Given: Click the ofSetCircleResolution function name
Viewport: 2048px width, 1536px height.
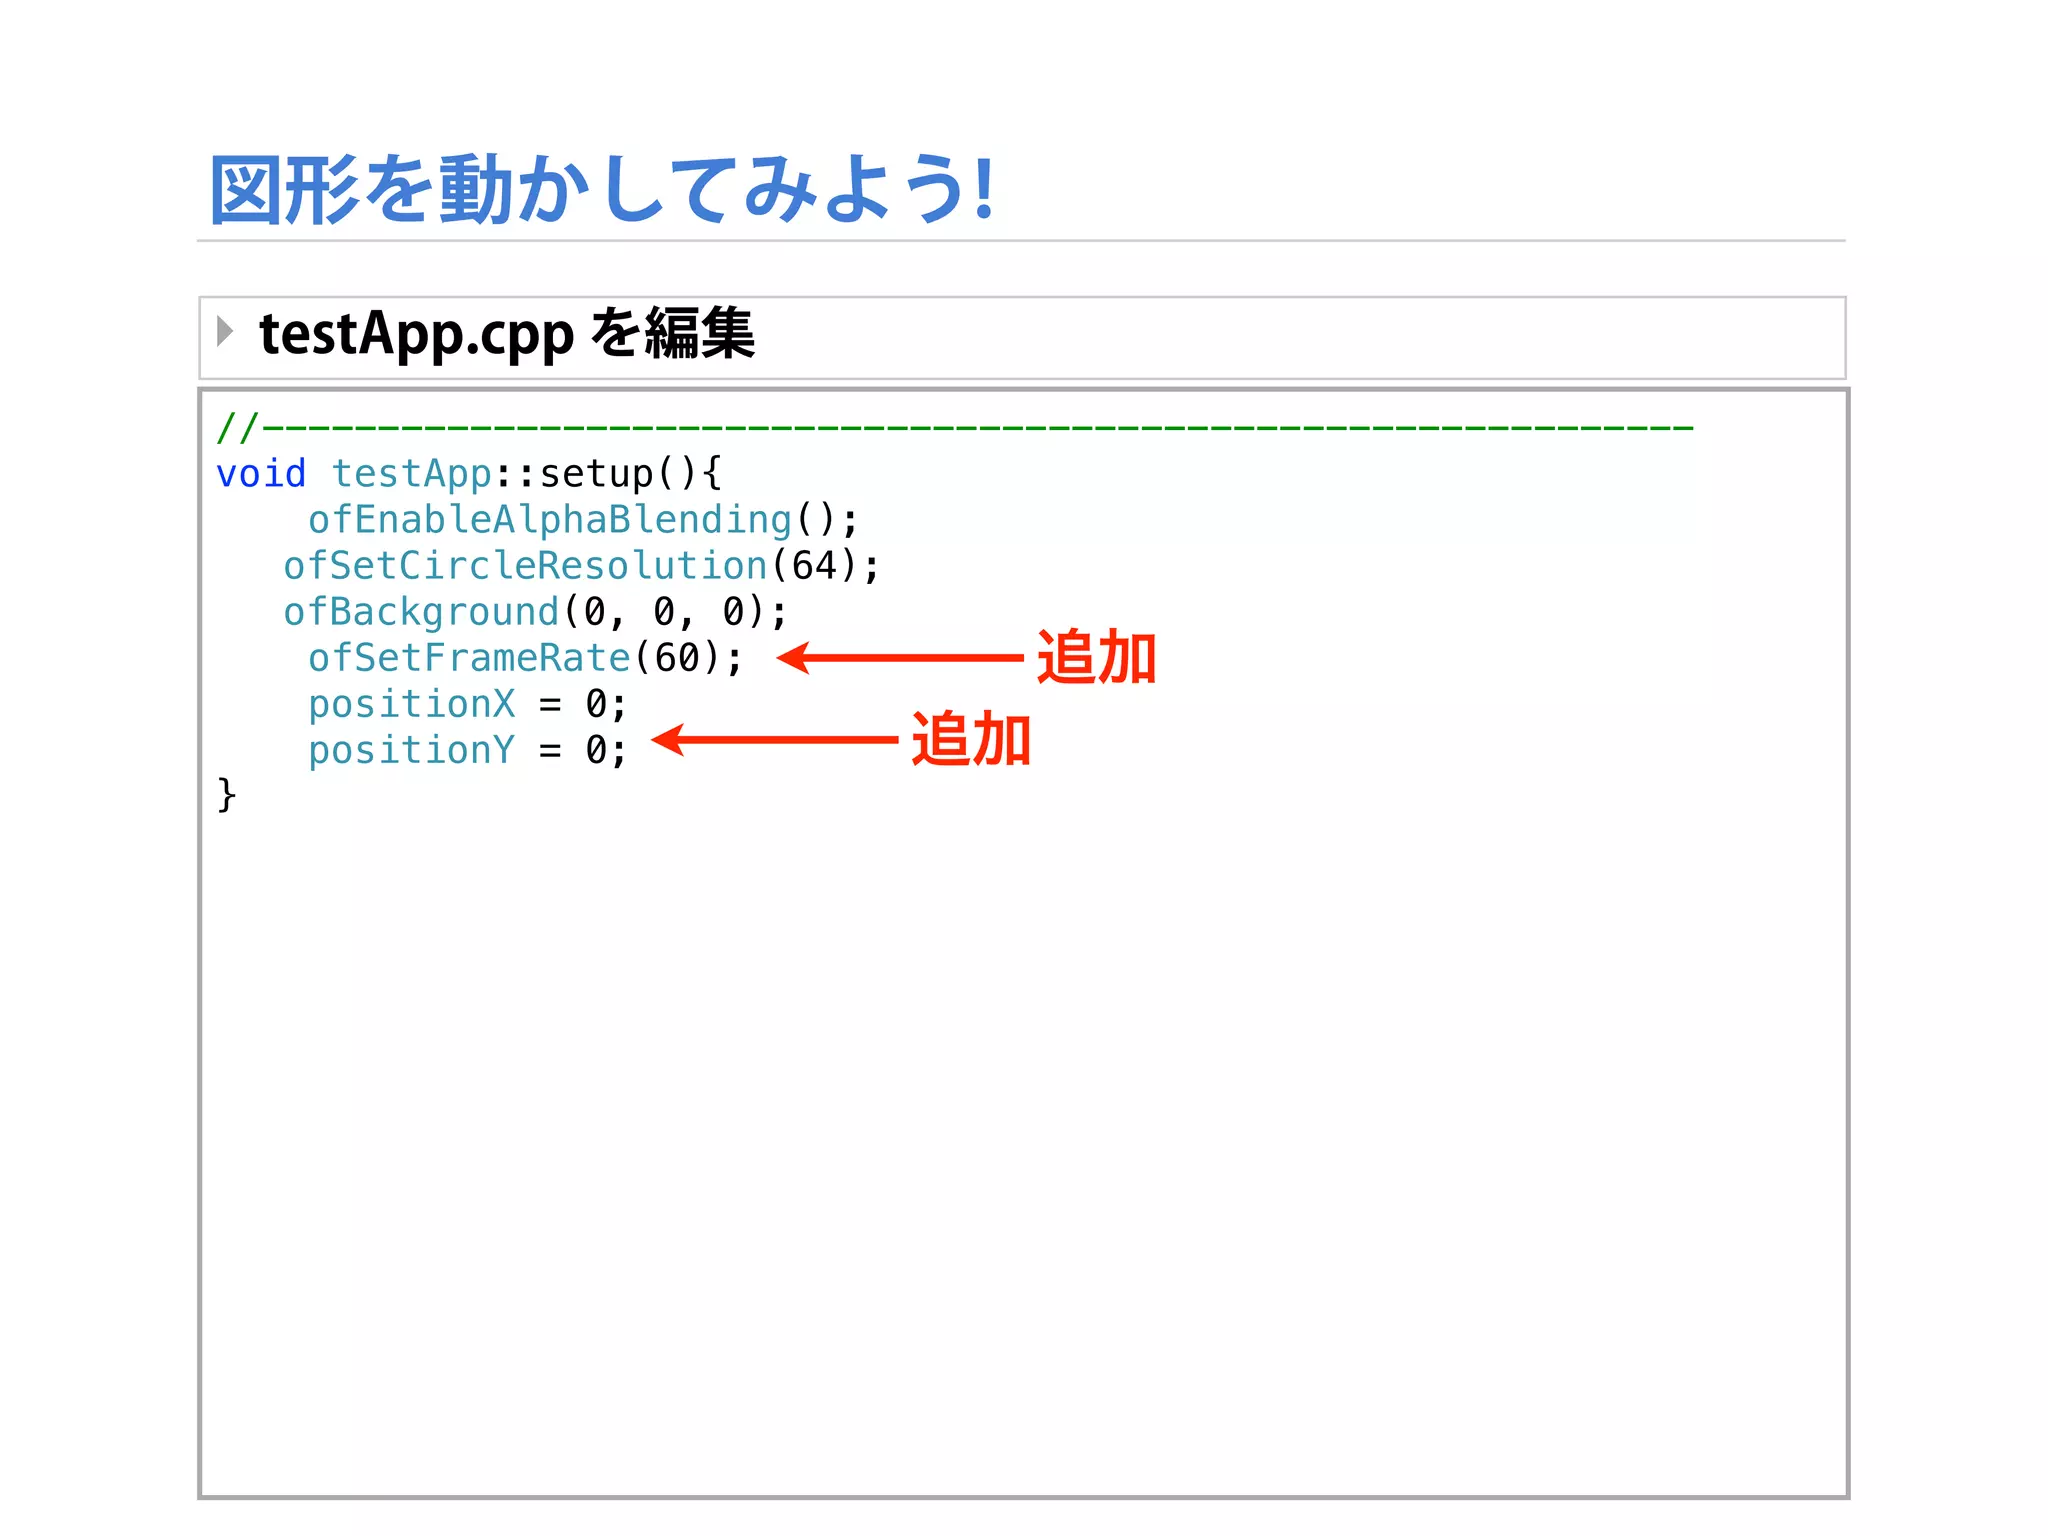Looking at the screenshot, I should point(525,566).
